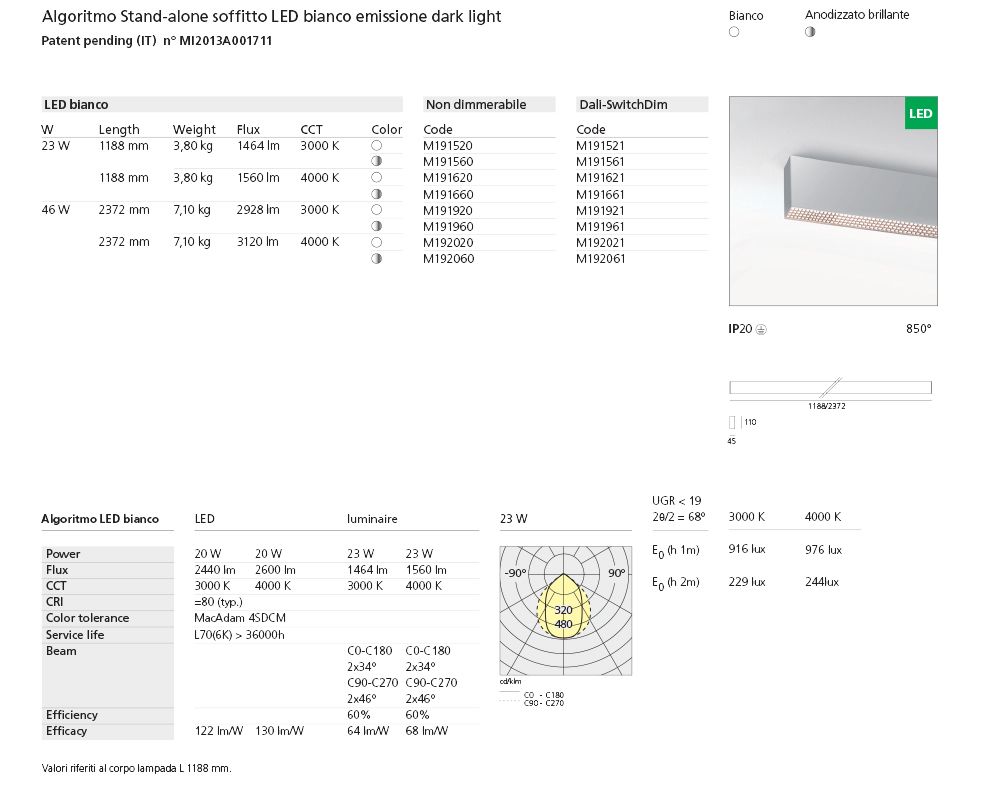Viewport: 981px width, 802px height.
Task: Open the Non dimmerabile column header
Action: [x=476, y=104]
